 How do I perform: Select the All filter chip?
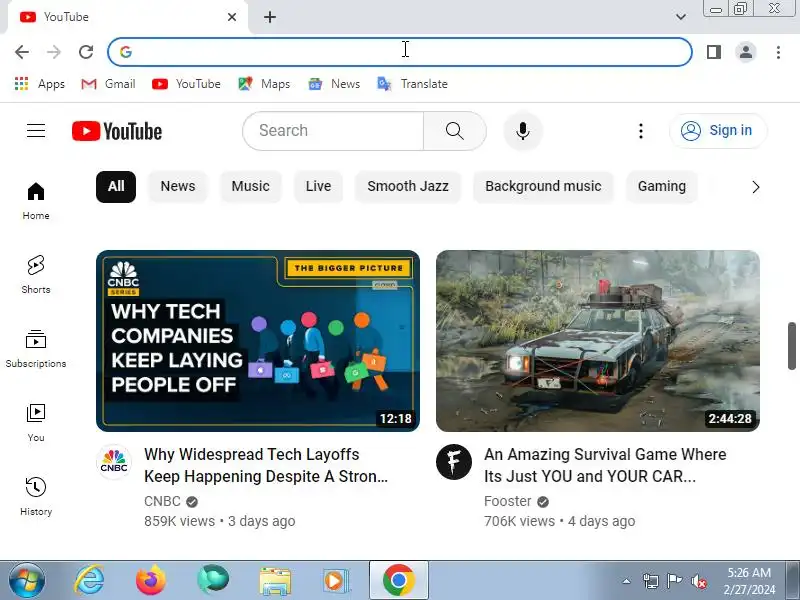tap(116, 187)
